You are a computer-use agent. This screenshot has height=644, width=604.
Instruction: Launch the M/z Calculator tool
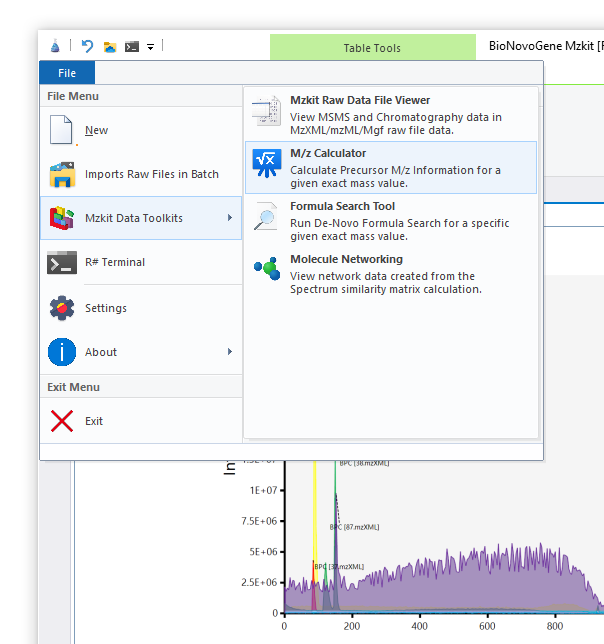pyautogui.click(x=390, y=168)
